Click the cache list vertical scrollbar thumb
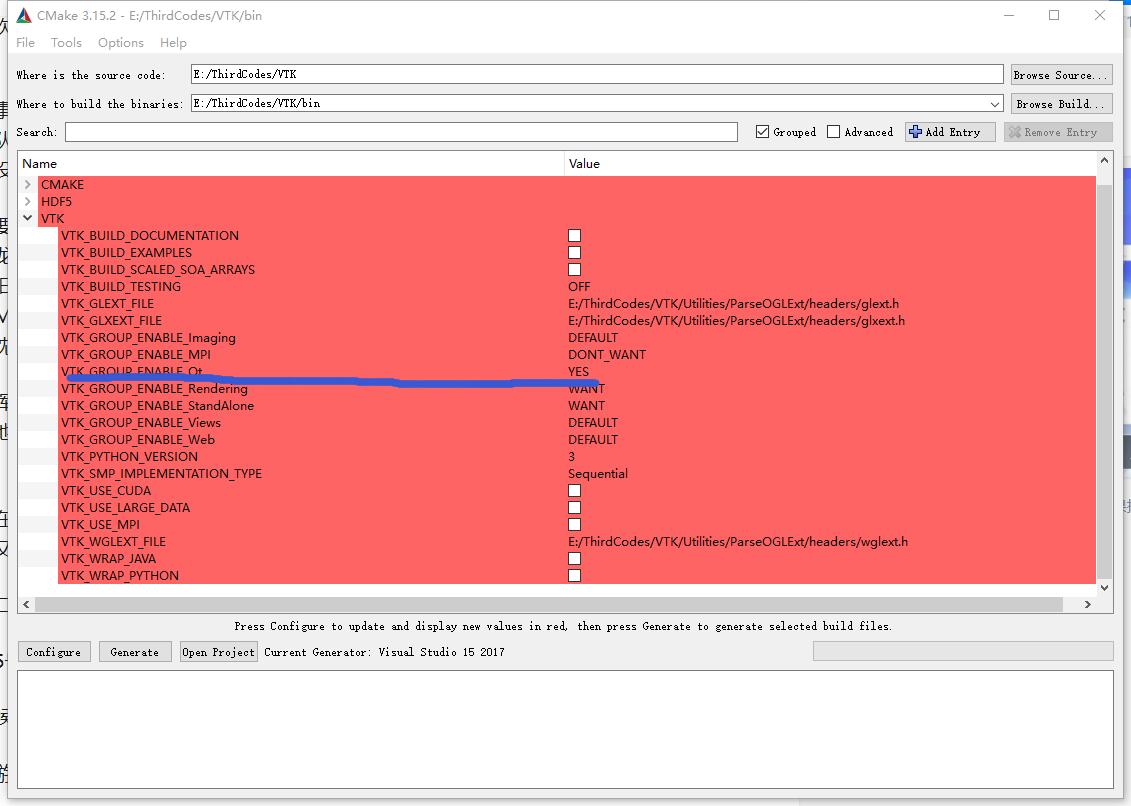 click(1104, 381)
